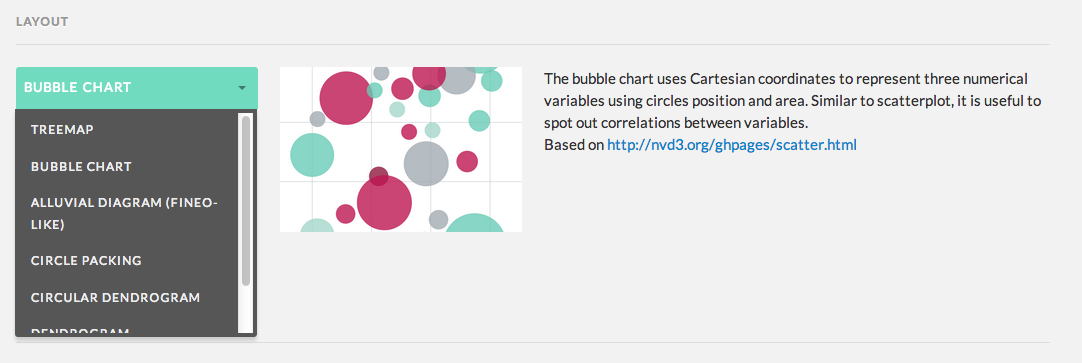
Task: Open the nvd3.org scatter.html link
Action: click(x=731, y=146)
